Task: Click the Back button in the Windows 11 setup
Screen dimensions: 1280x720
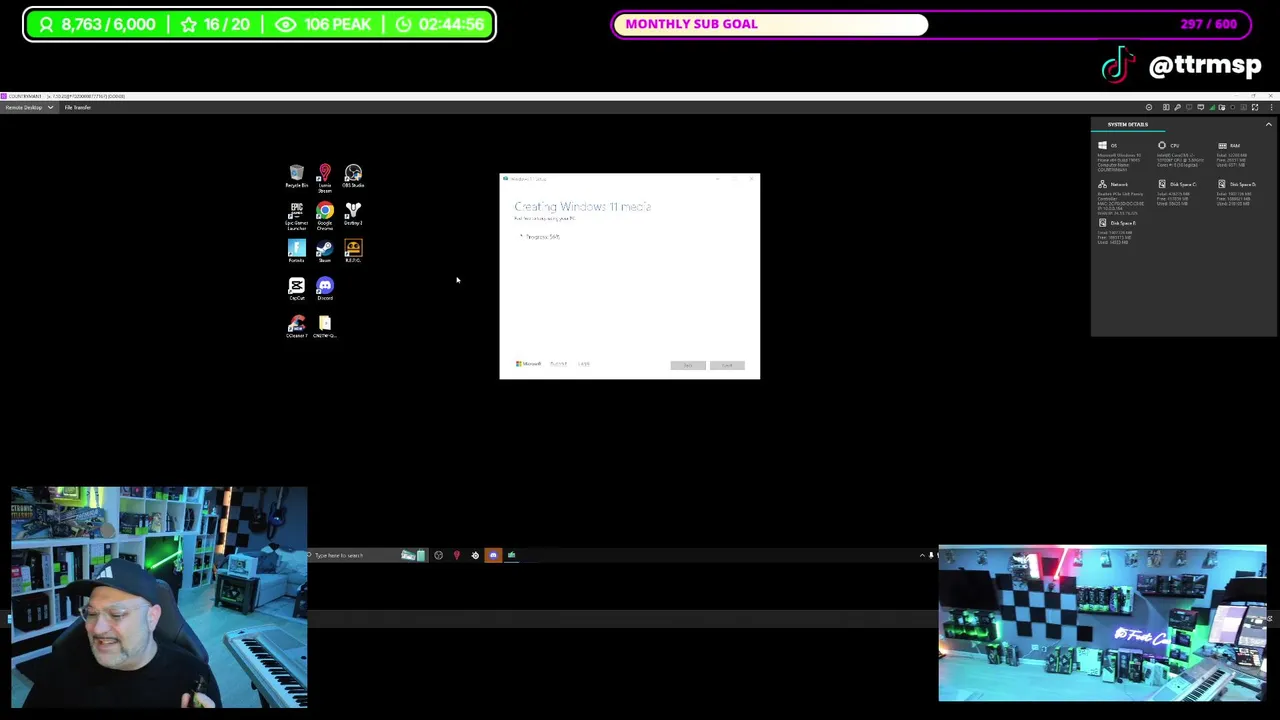Action: click(688, 365)
